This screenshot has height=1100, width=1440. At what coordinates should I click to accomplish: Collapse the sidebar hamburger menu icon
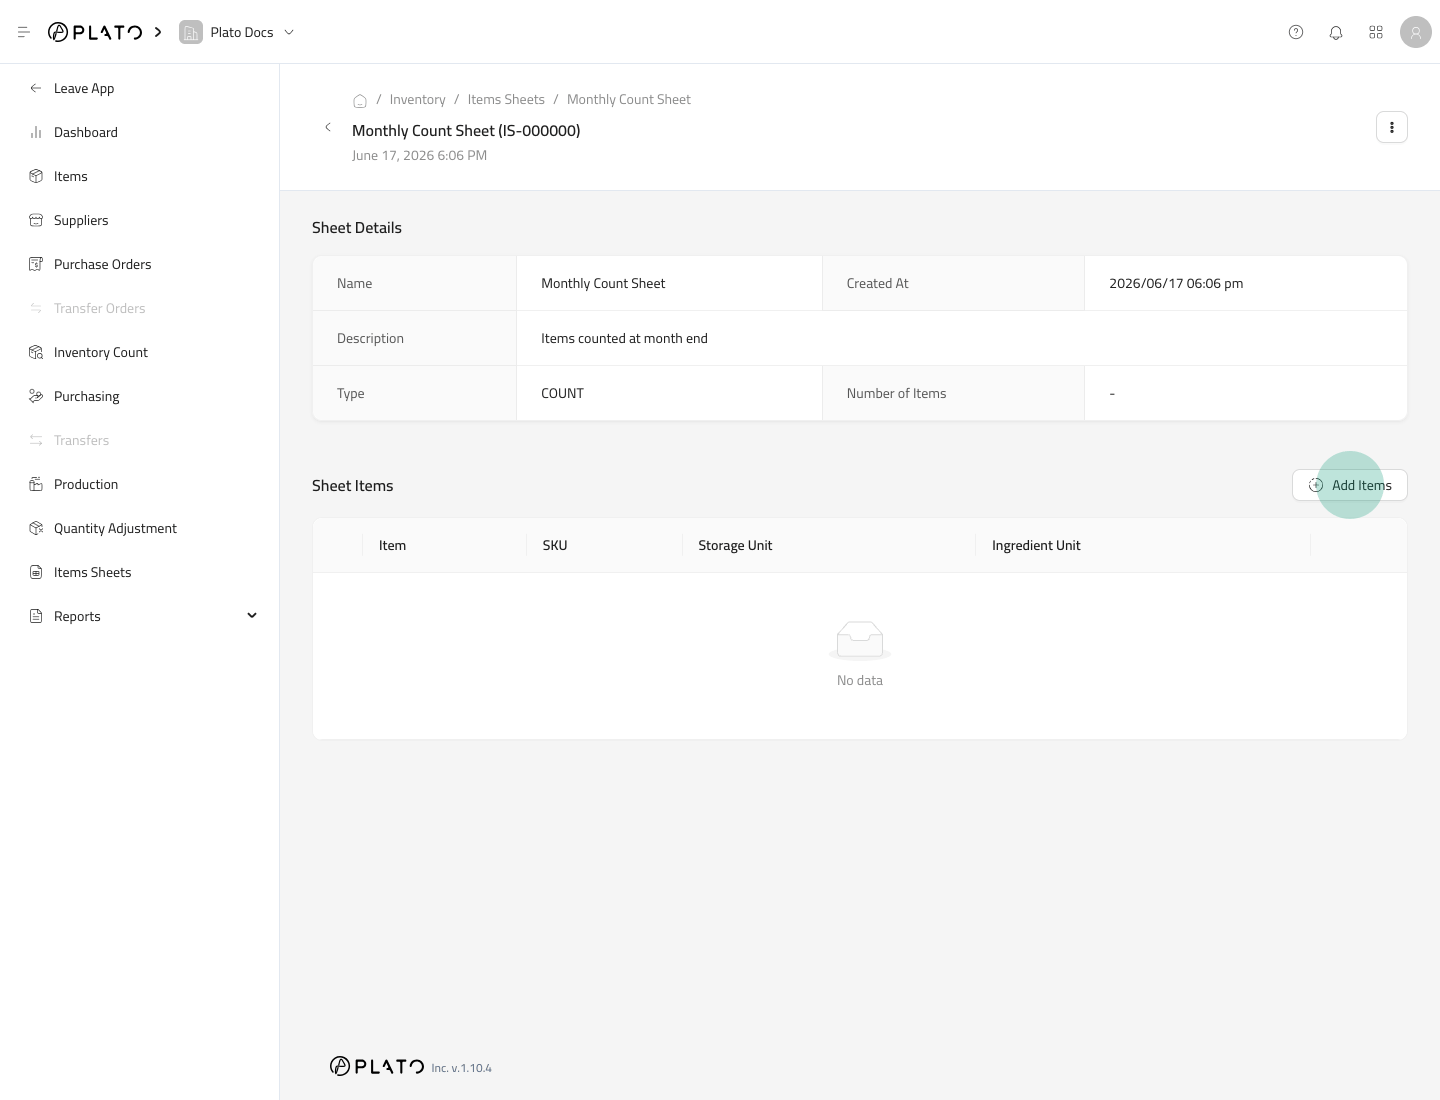(x=24, y=32)
